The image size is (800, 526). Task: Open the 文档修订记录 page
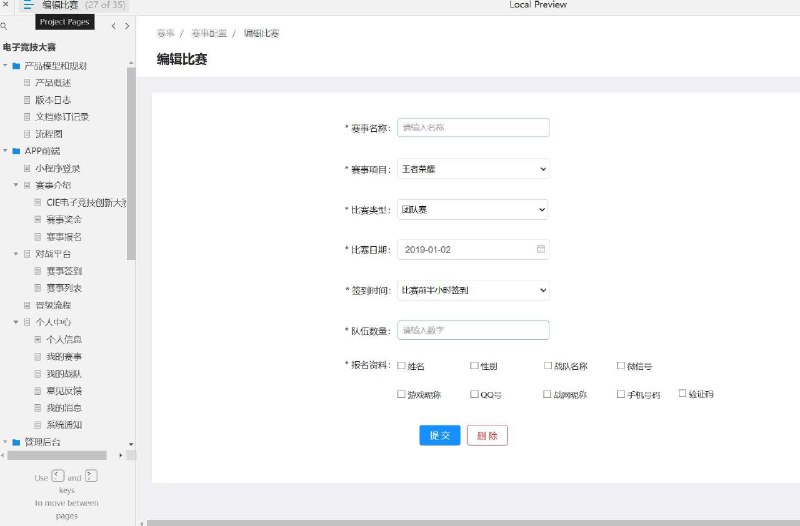(62, 117)
